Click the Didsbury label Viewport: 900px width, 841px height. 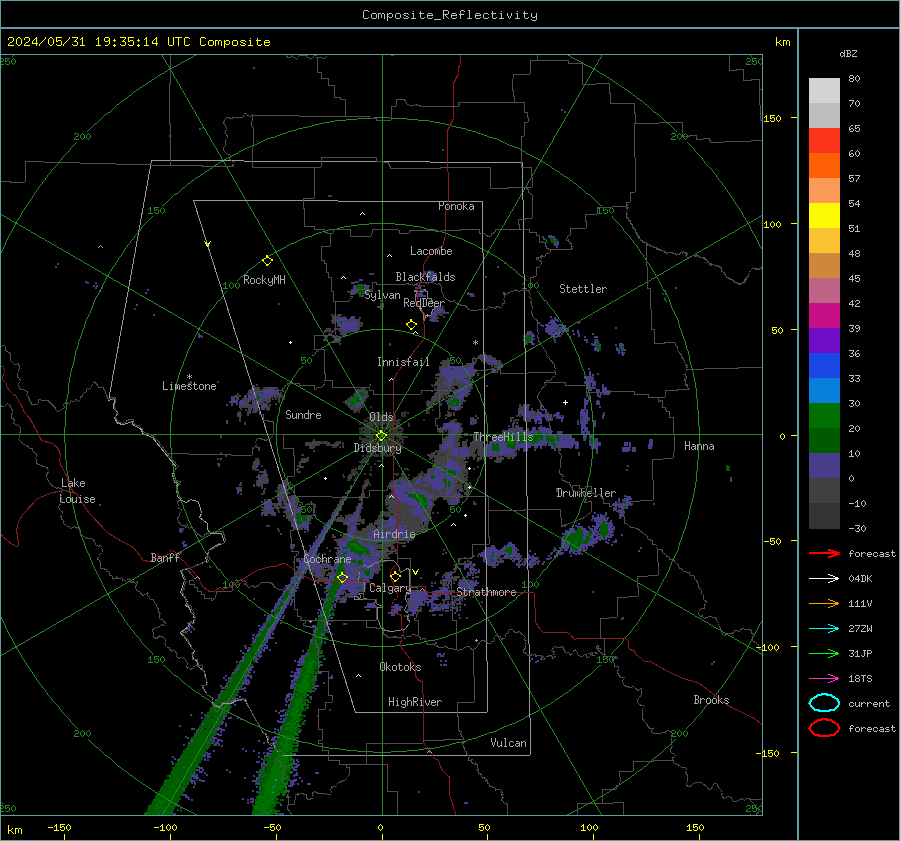point(377,448)
